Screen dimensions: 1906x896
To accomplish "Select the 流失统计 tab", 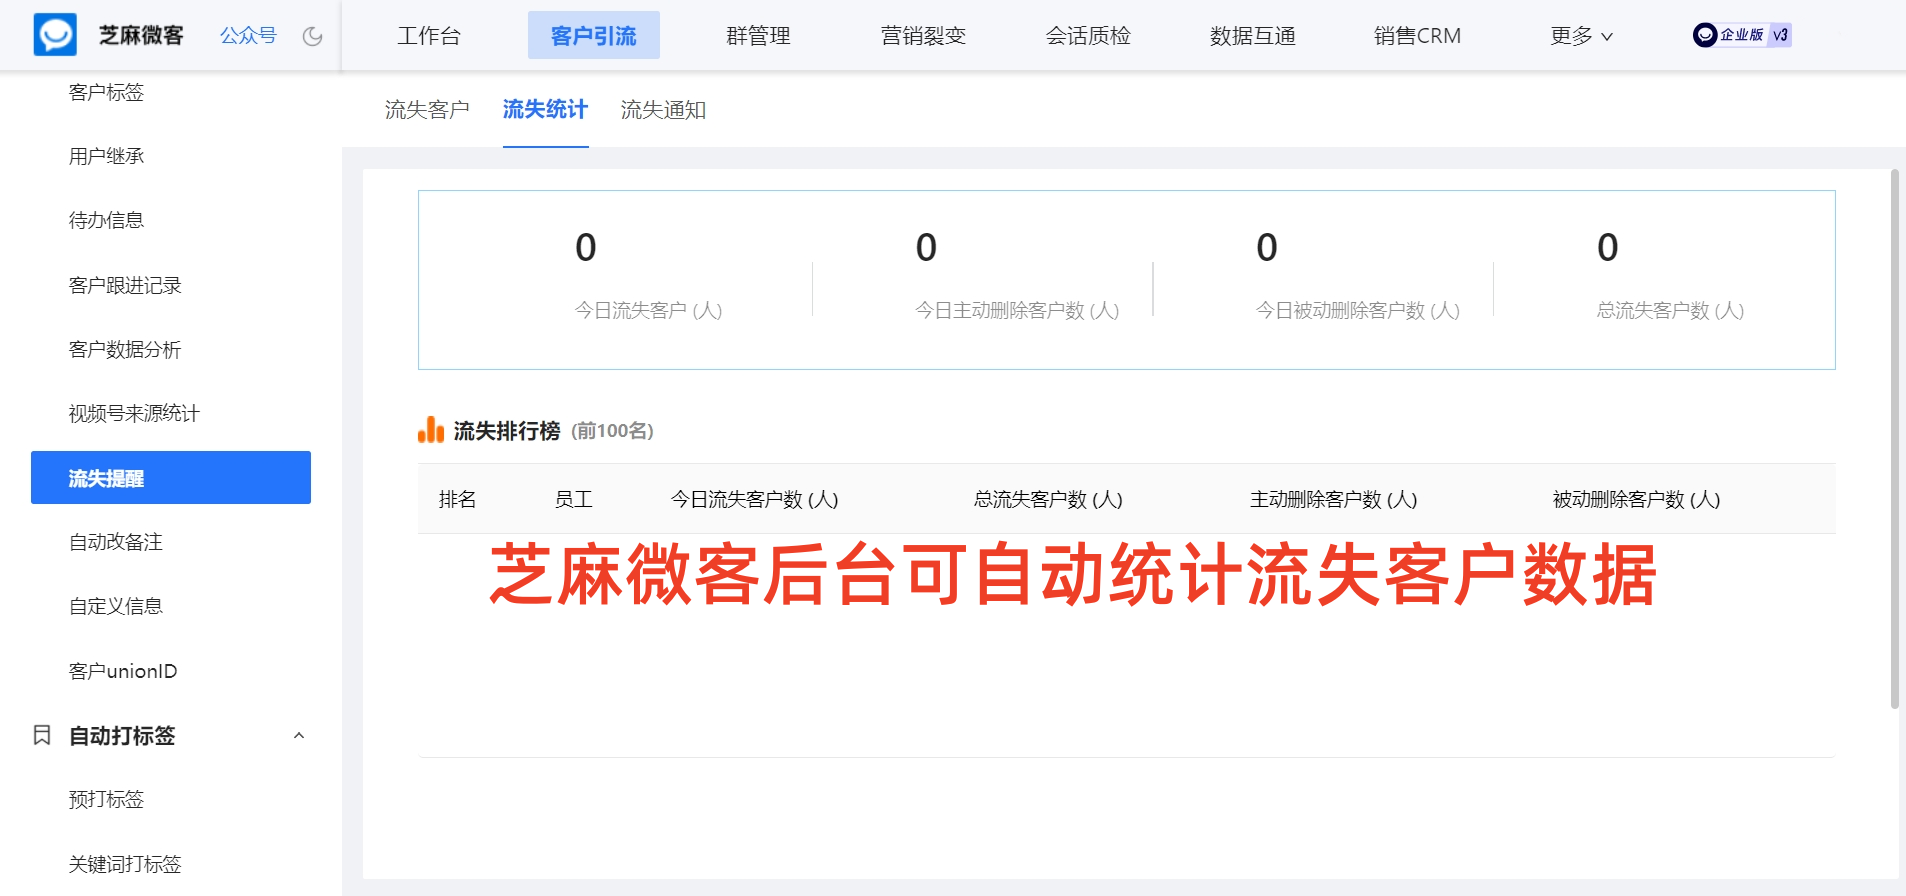I will 545,109.
